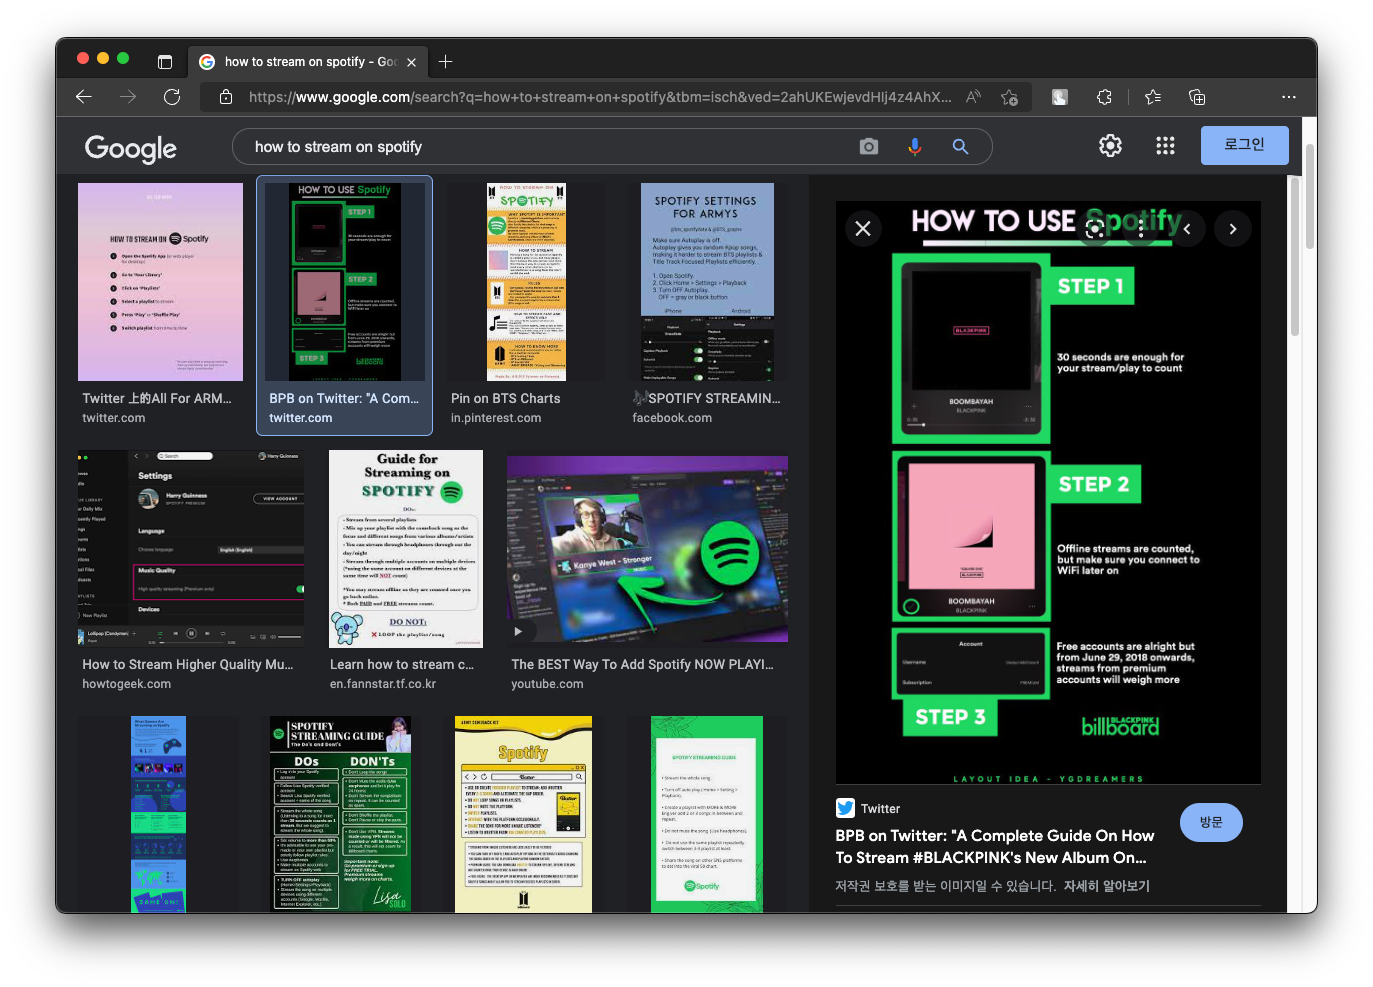Close the image preview panel

pos(863,228)
